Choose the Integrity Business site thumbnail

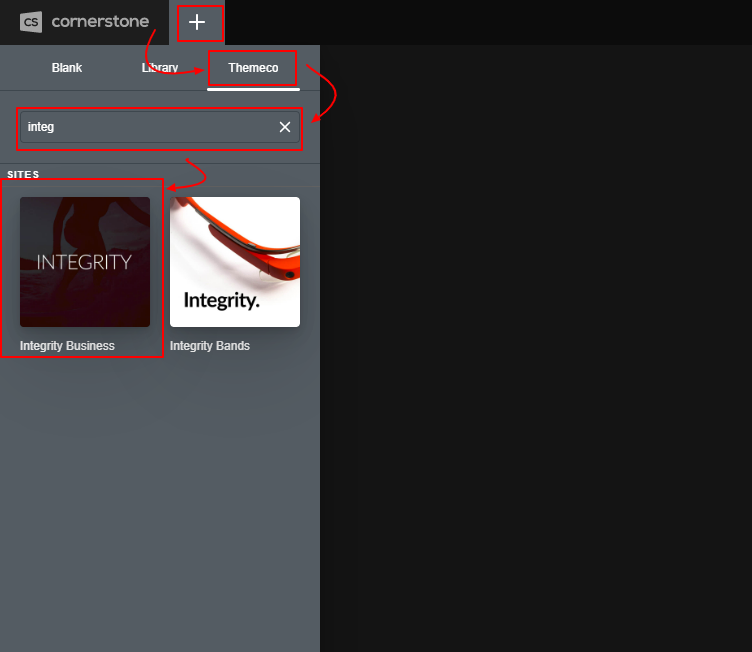click(x=85, y=262)
